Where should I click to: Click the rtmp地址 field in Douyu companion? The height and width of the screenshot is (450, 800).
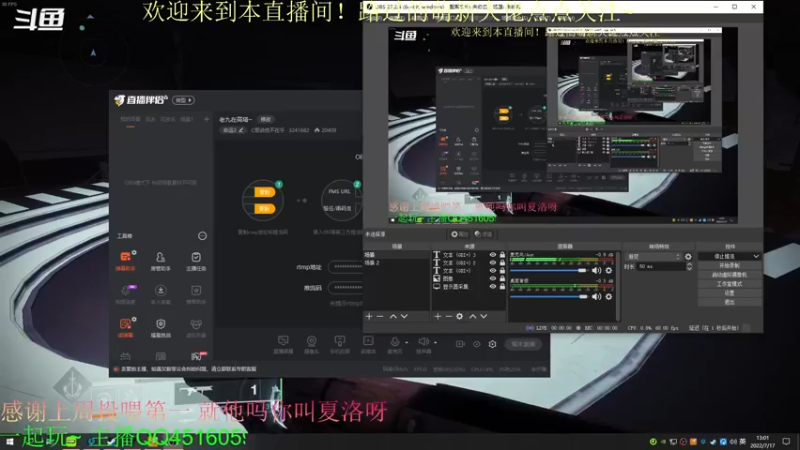pos(345,267)
